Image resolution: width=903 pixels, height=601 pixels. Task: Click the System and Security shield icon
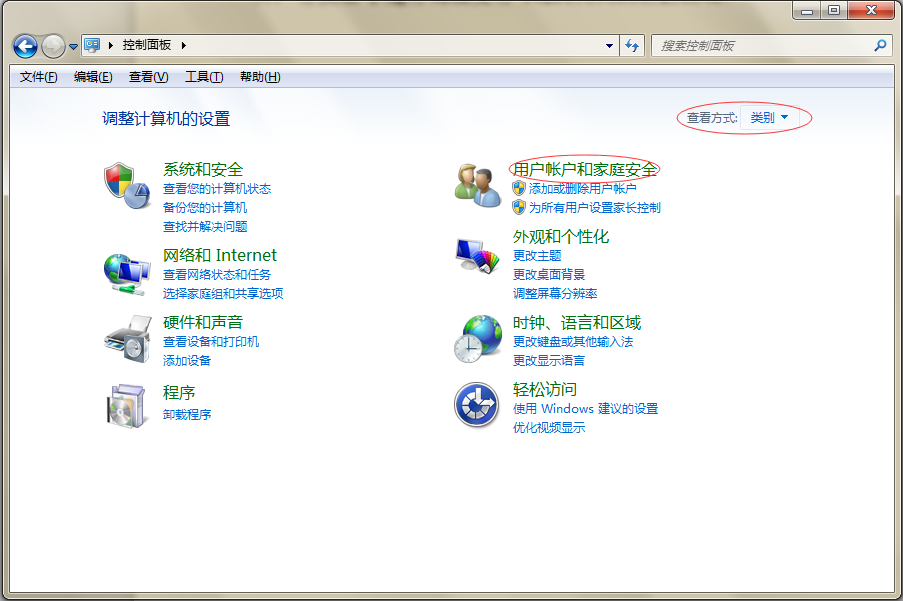point(127,185)
